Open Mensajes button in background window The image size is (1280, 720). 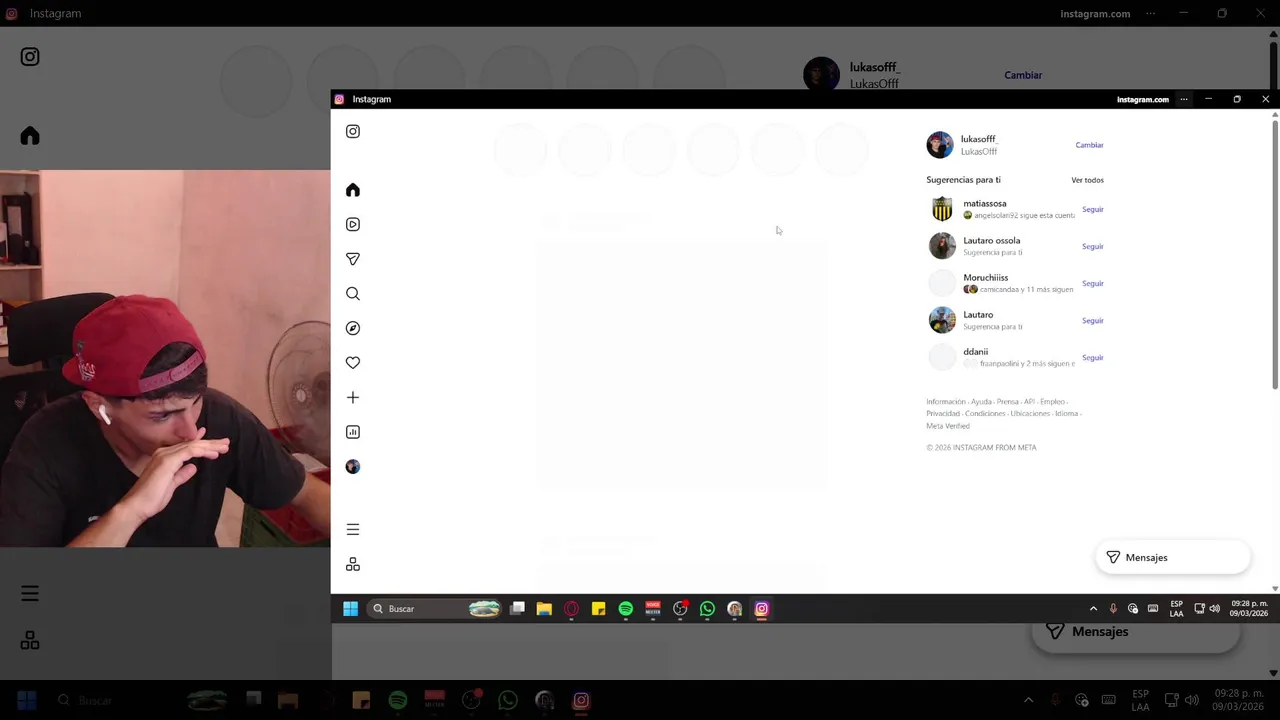coord(1135,632)
